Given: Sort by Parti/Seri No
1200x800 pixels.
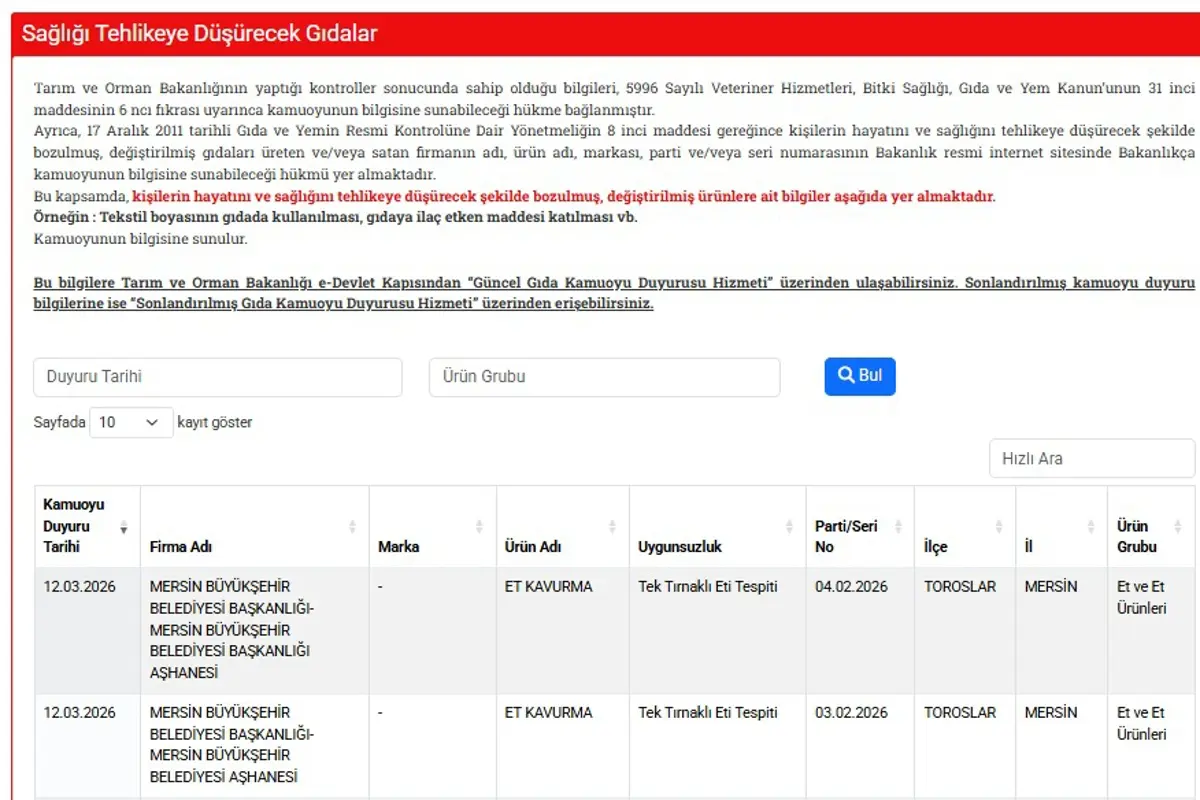Looking at the screenshot, I should pos(899,525).
